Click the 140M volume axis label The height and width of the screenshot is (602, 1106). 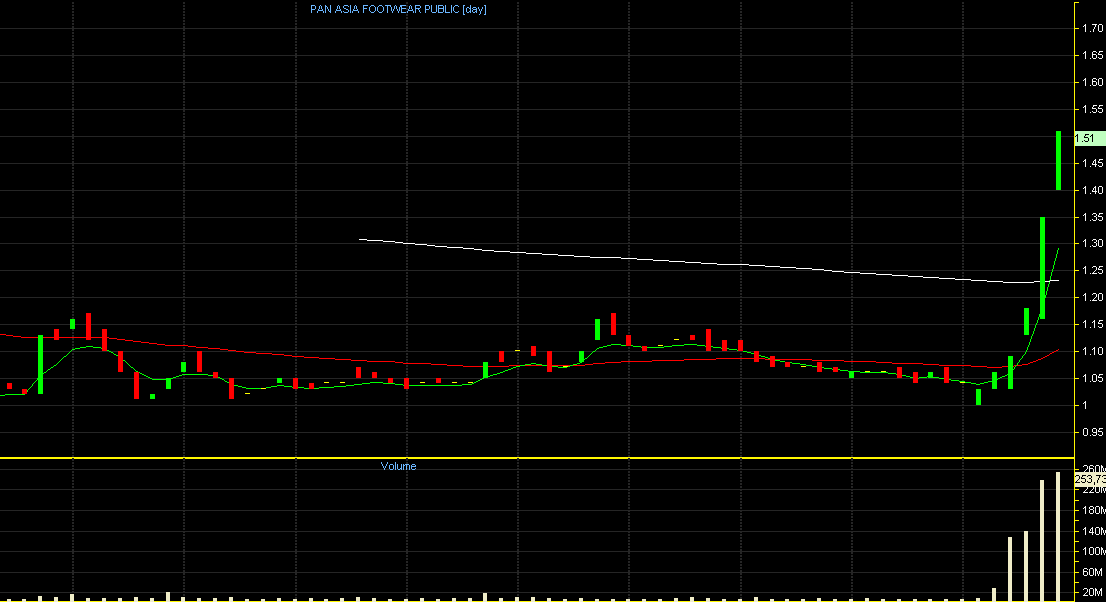coord(1093,531)
